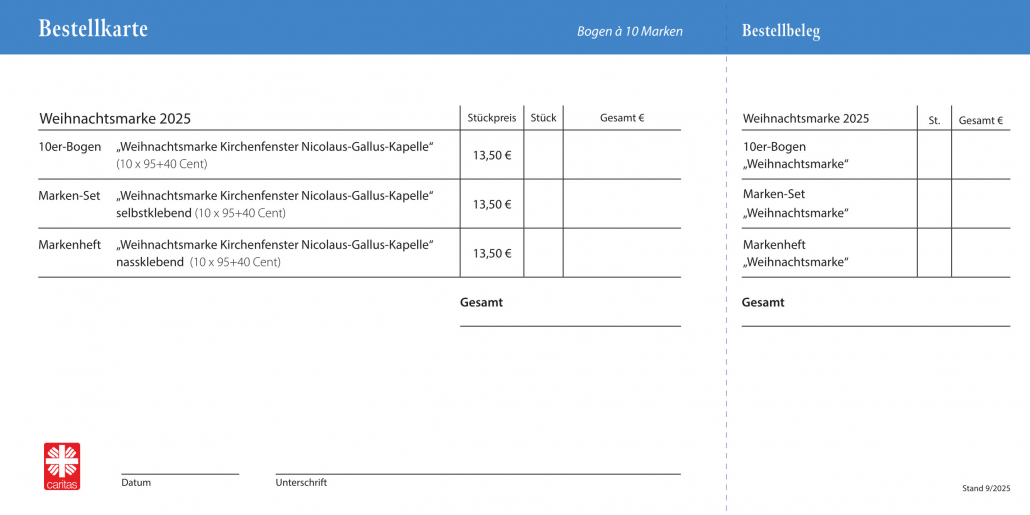Click the 'nassklebend' Markenheft description
Viewport: 1030px width, 515px height.
(150, 262)
